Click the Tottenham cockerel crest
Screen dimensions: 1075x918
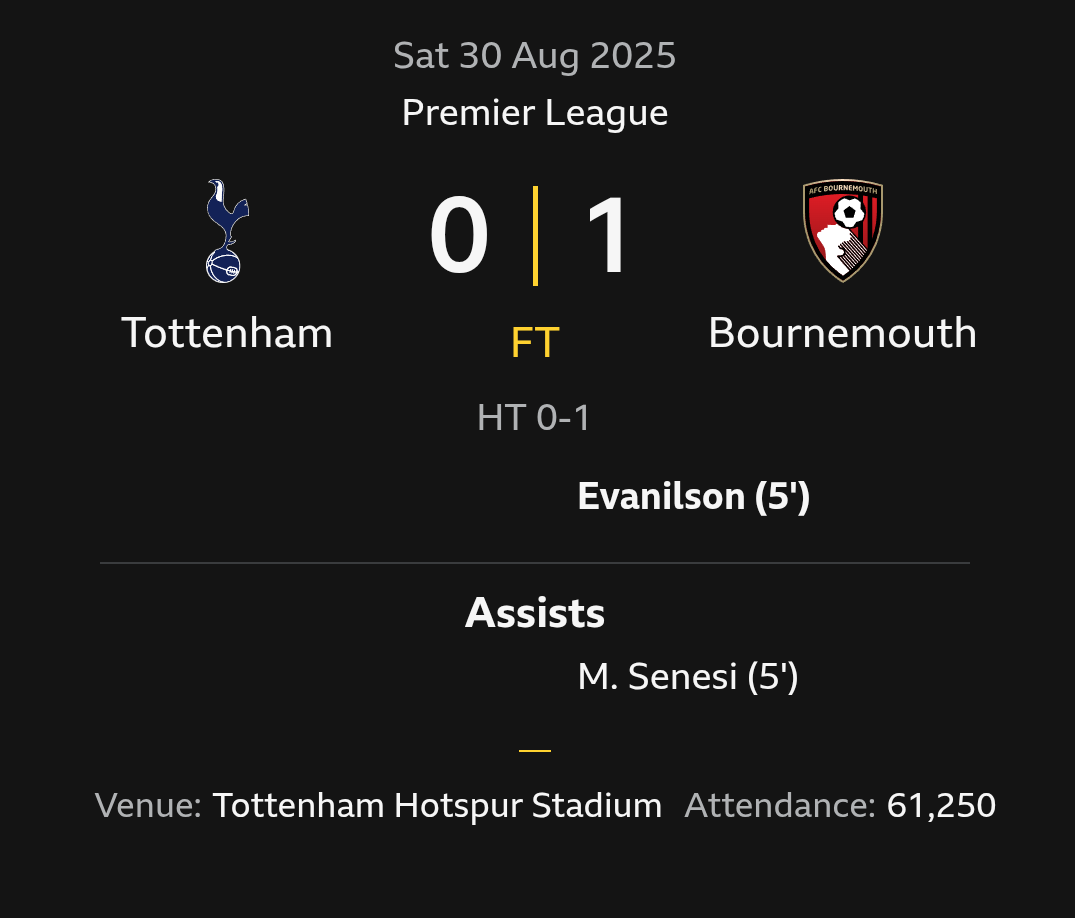click(227, 231)
